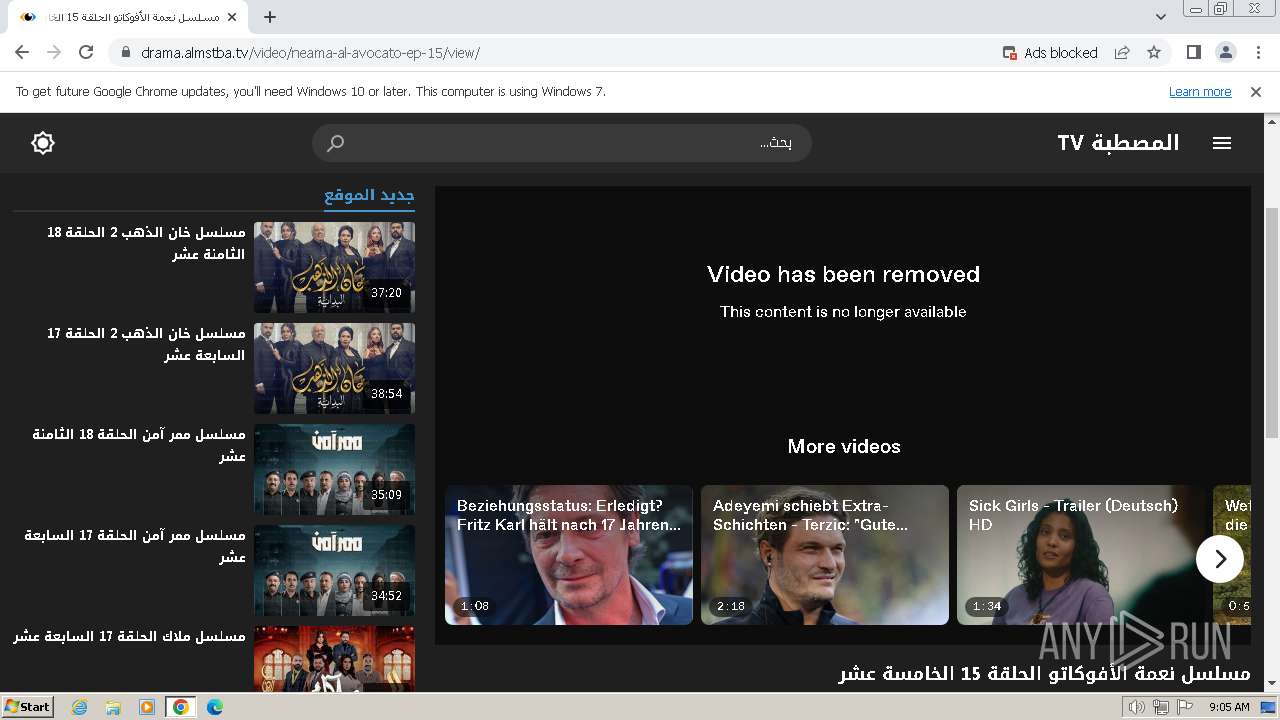Open the مسلسل خان الذهب 2 الحلقة 17 title link

click(146, 344)
